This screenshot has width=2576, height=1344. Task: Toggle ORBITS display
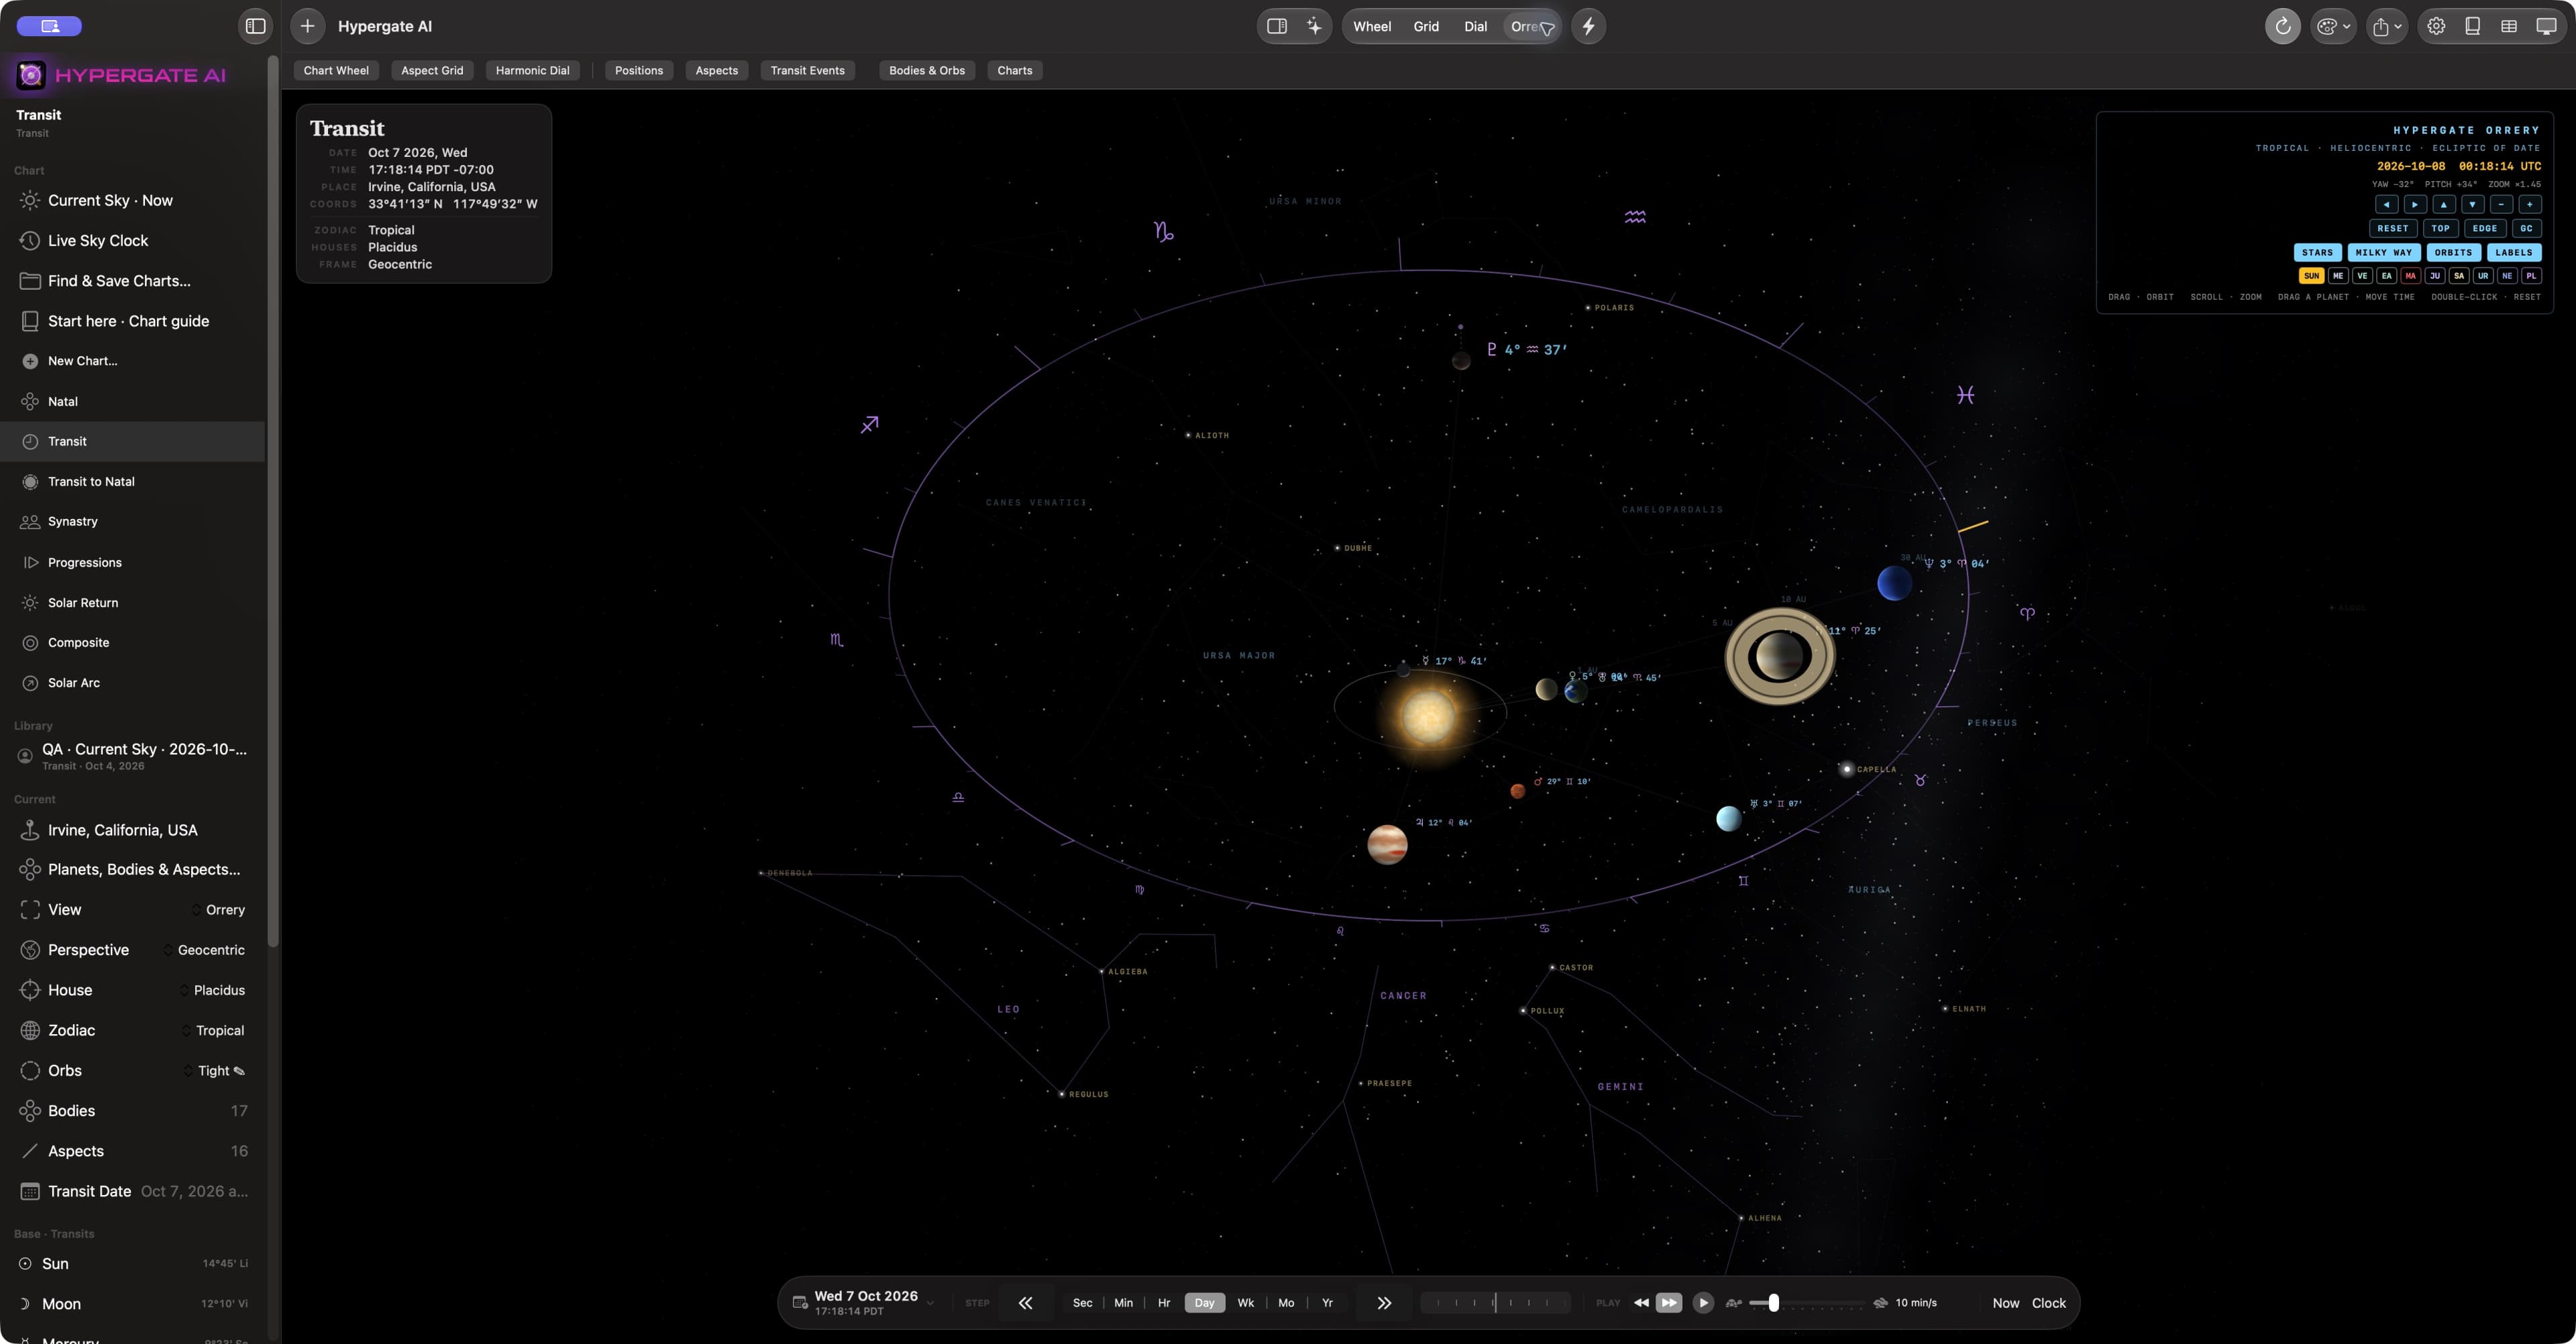pyautogui.click(x=2453, y=252)
